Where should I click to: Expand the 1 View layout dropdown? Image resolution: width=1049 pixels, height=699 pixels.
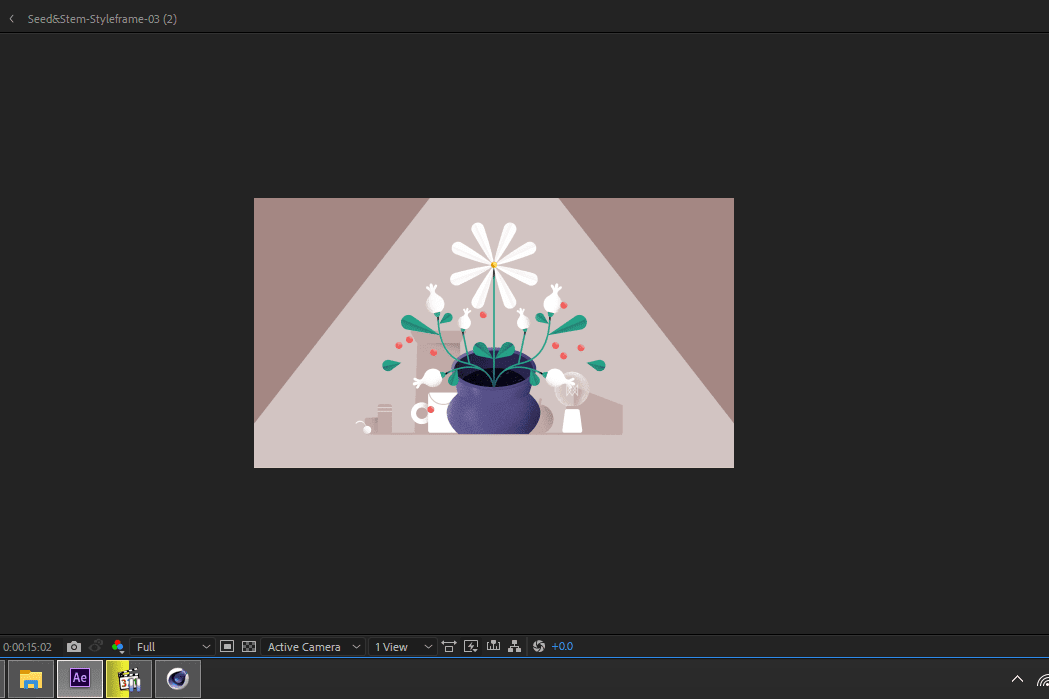click(403, 647)
